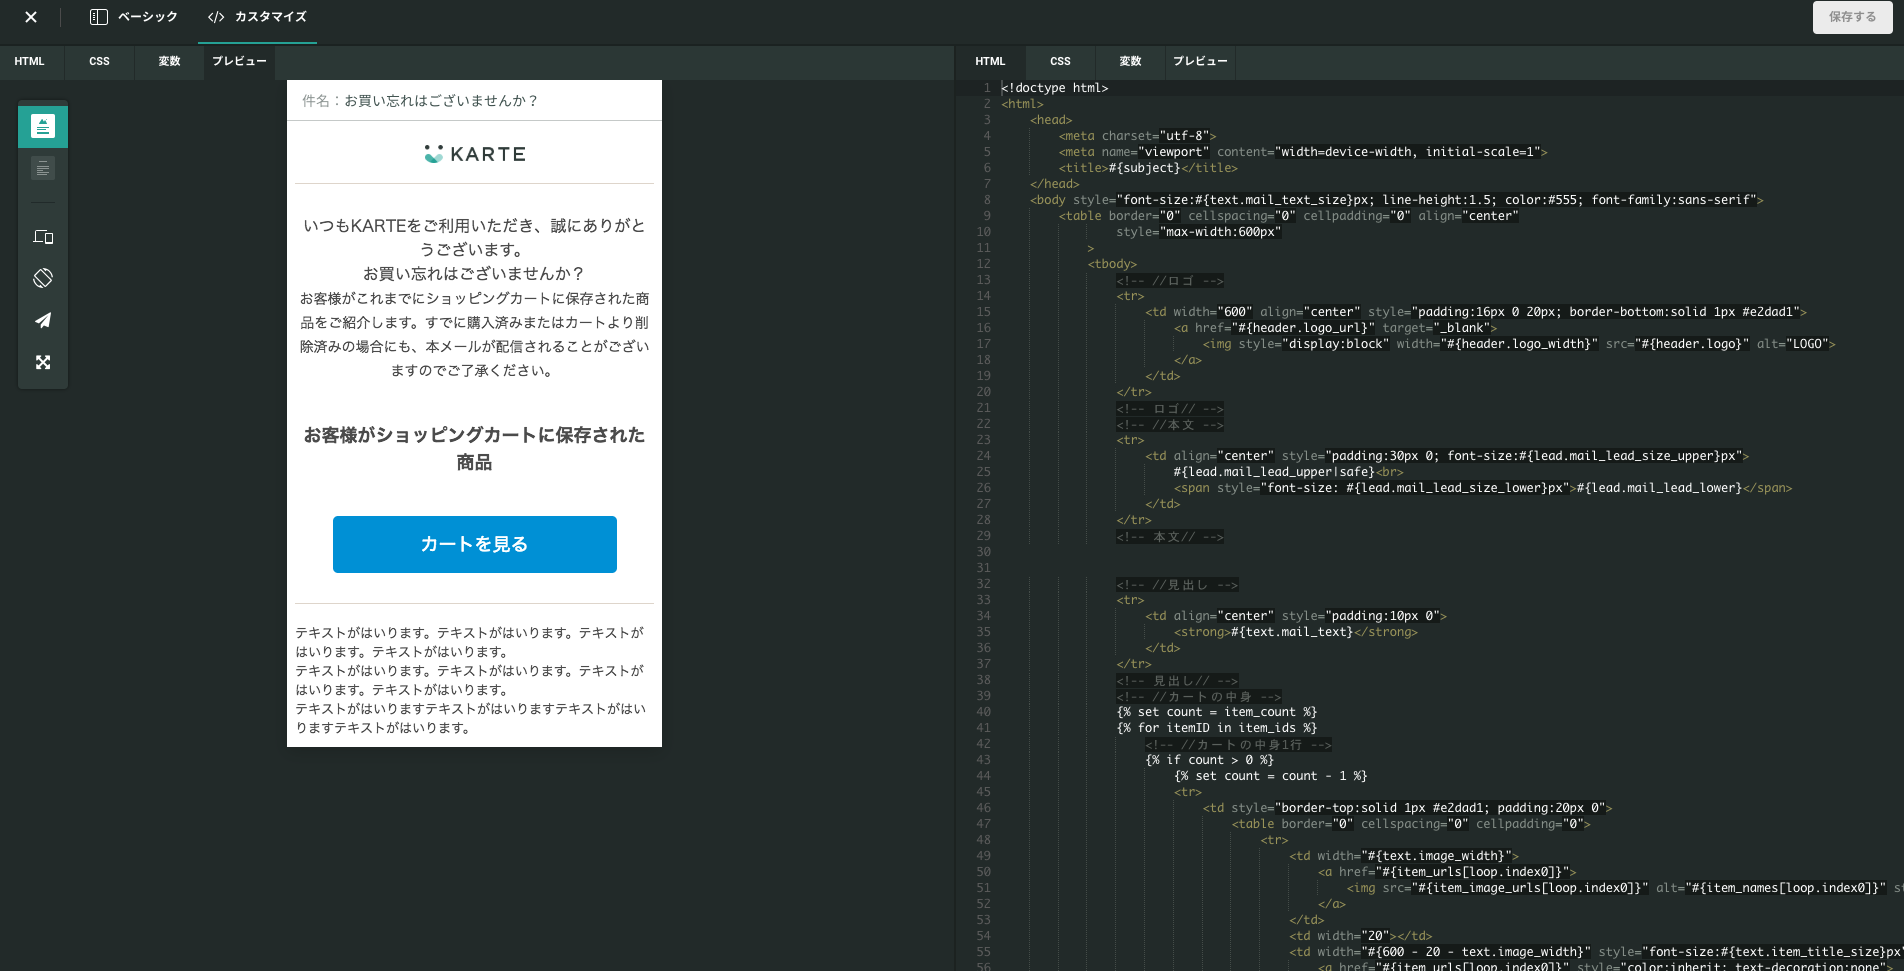The width and height of the screenshot is (1904, 971).
Task: Click the <!-- //カートの中身 --> comment line
Action: point(1199,696)
